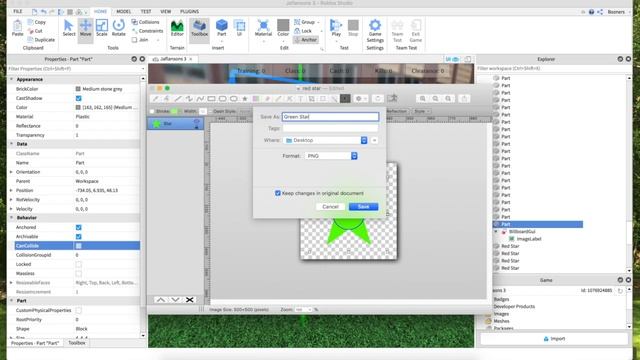The image size is (640, 360).
Task: Open the Terrain Editor
Action: tap(177, 29)
